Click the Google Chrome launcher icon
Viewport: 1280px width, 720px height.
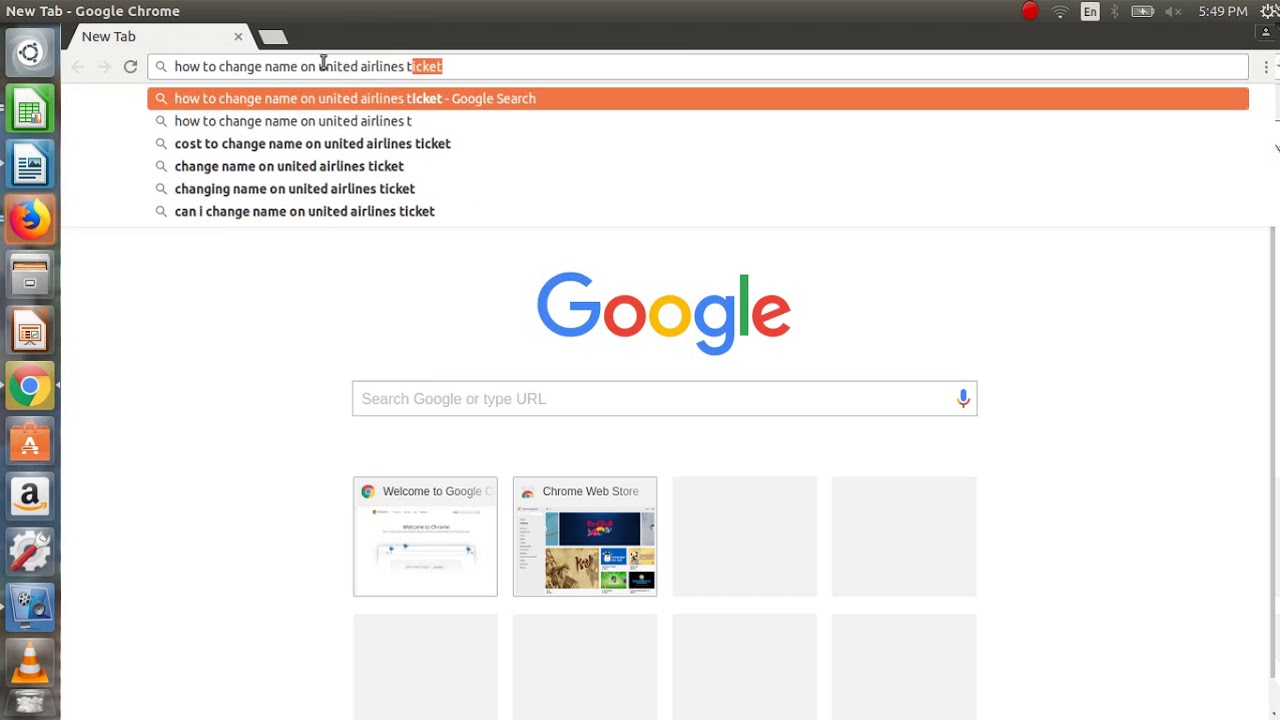(29, 386)
